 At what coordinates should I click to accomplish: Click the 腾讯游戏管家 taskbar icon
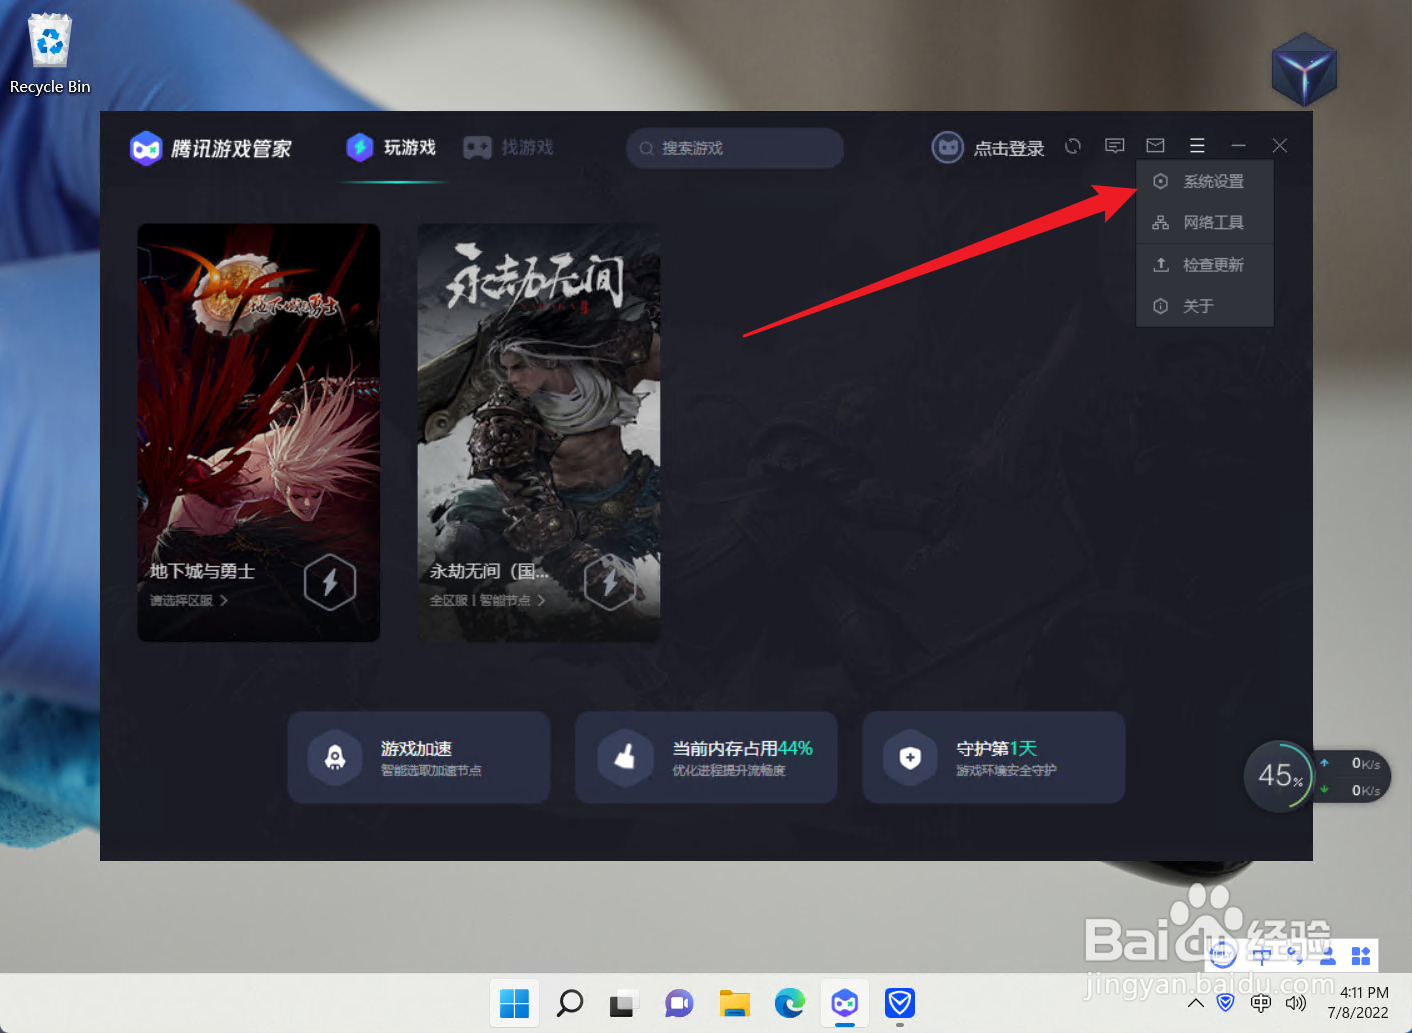pos(845,1003)
